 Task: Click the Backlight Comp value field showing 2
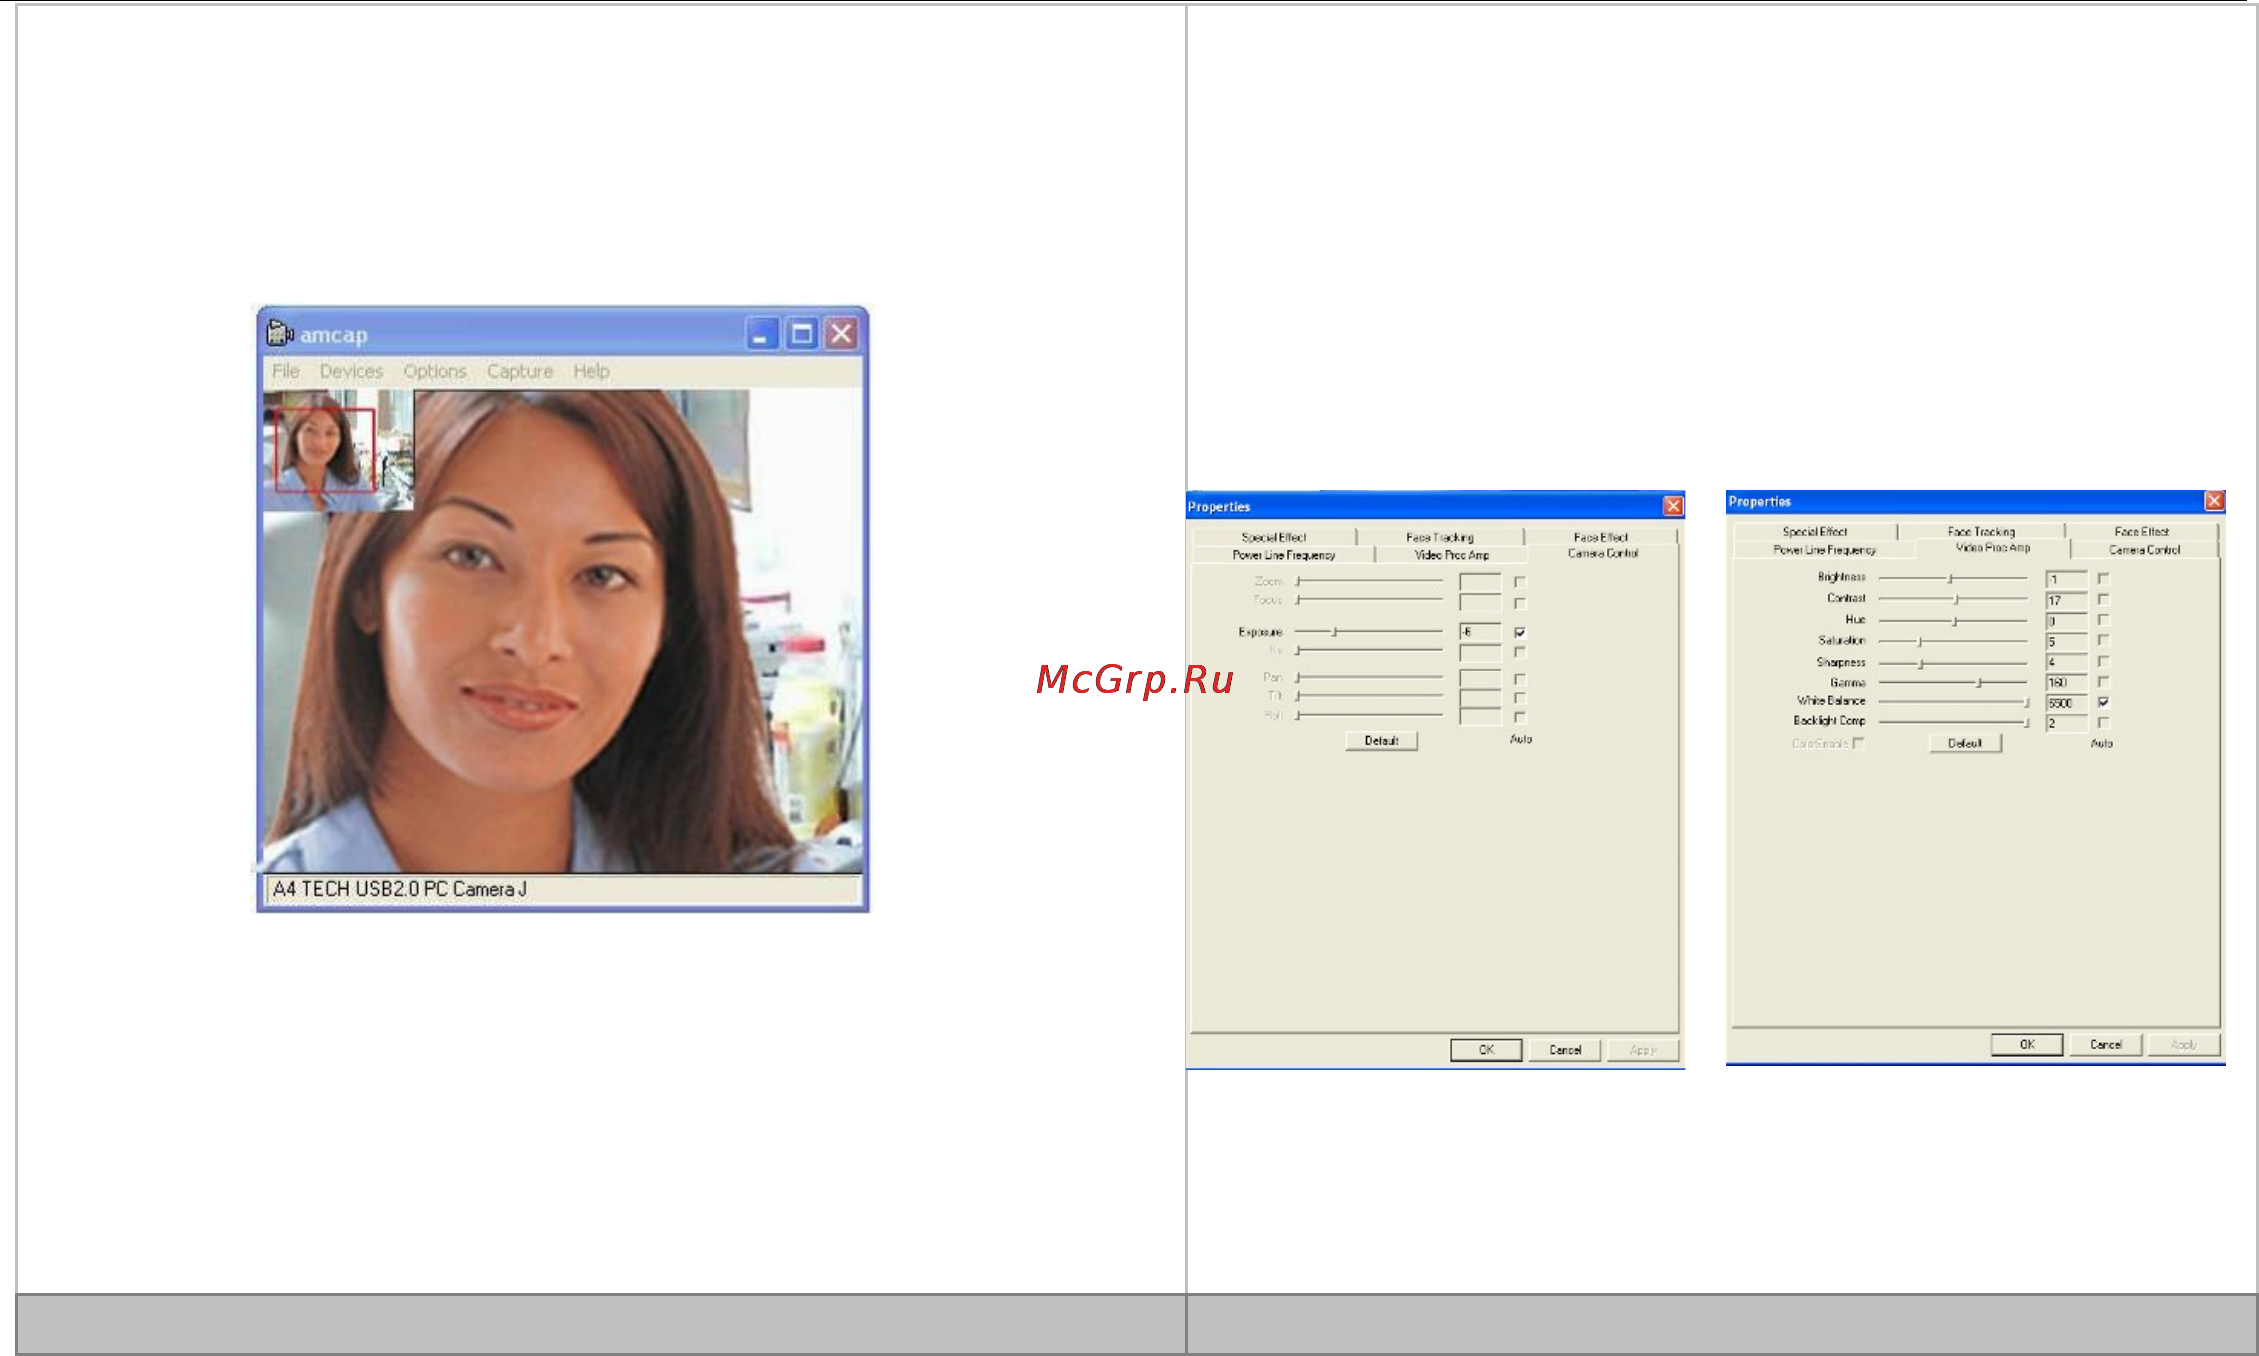(x=2066, y=723)
